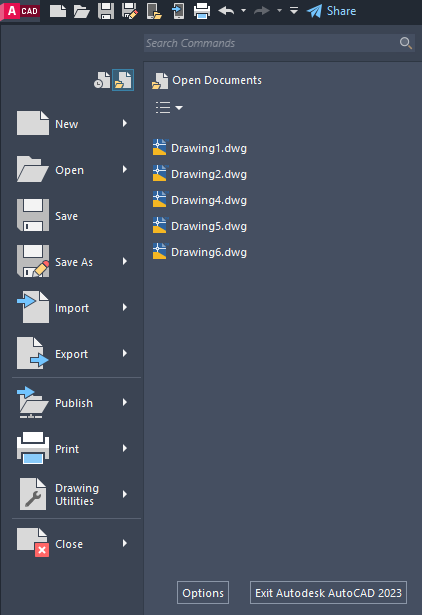
Task: Click the Open folder icon in toolbar
Action: coord(82,11)
